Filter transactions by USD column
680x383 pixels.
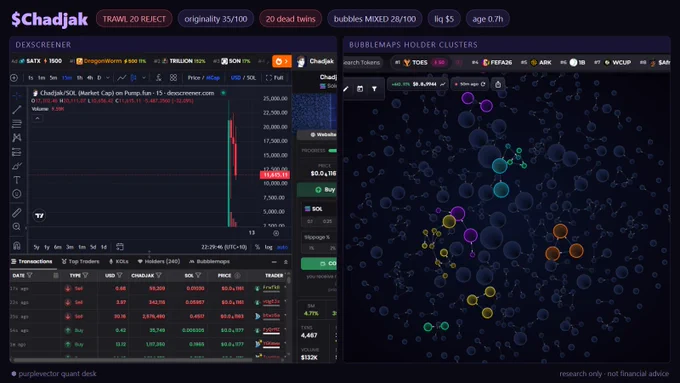tap(119, 275)
